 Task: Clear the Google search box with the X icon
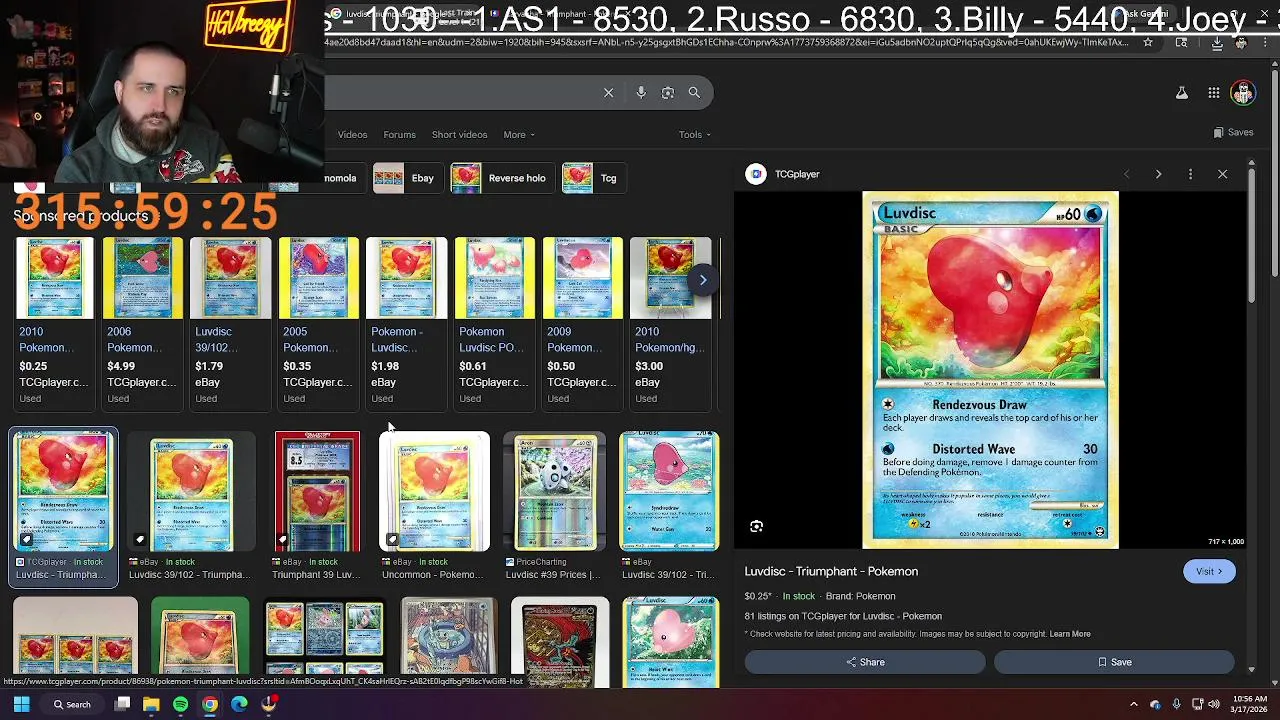pos(608,92)
